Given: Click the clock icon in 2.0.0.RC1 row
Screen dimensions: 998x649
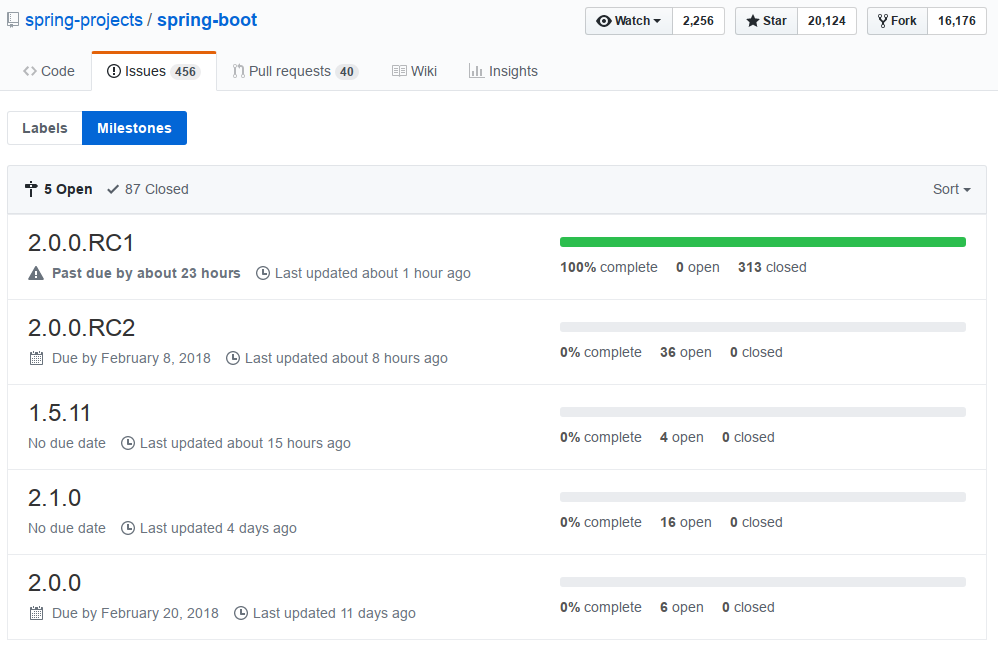Looking at the screenshot, I should [x=263, y=274].
